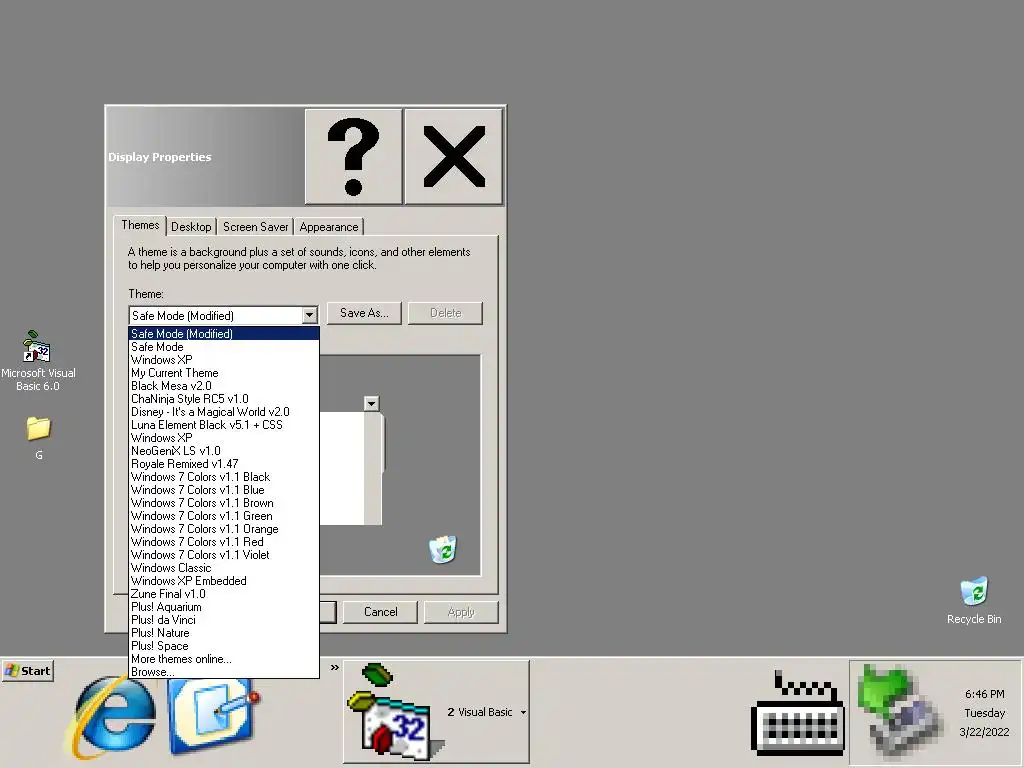1024x768 pixels.
Task: Click the Apply button
Action: [x=461, y=612]
